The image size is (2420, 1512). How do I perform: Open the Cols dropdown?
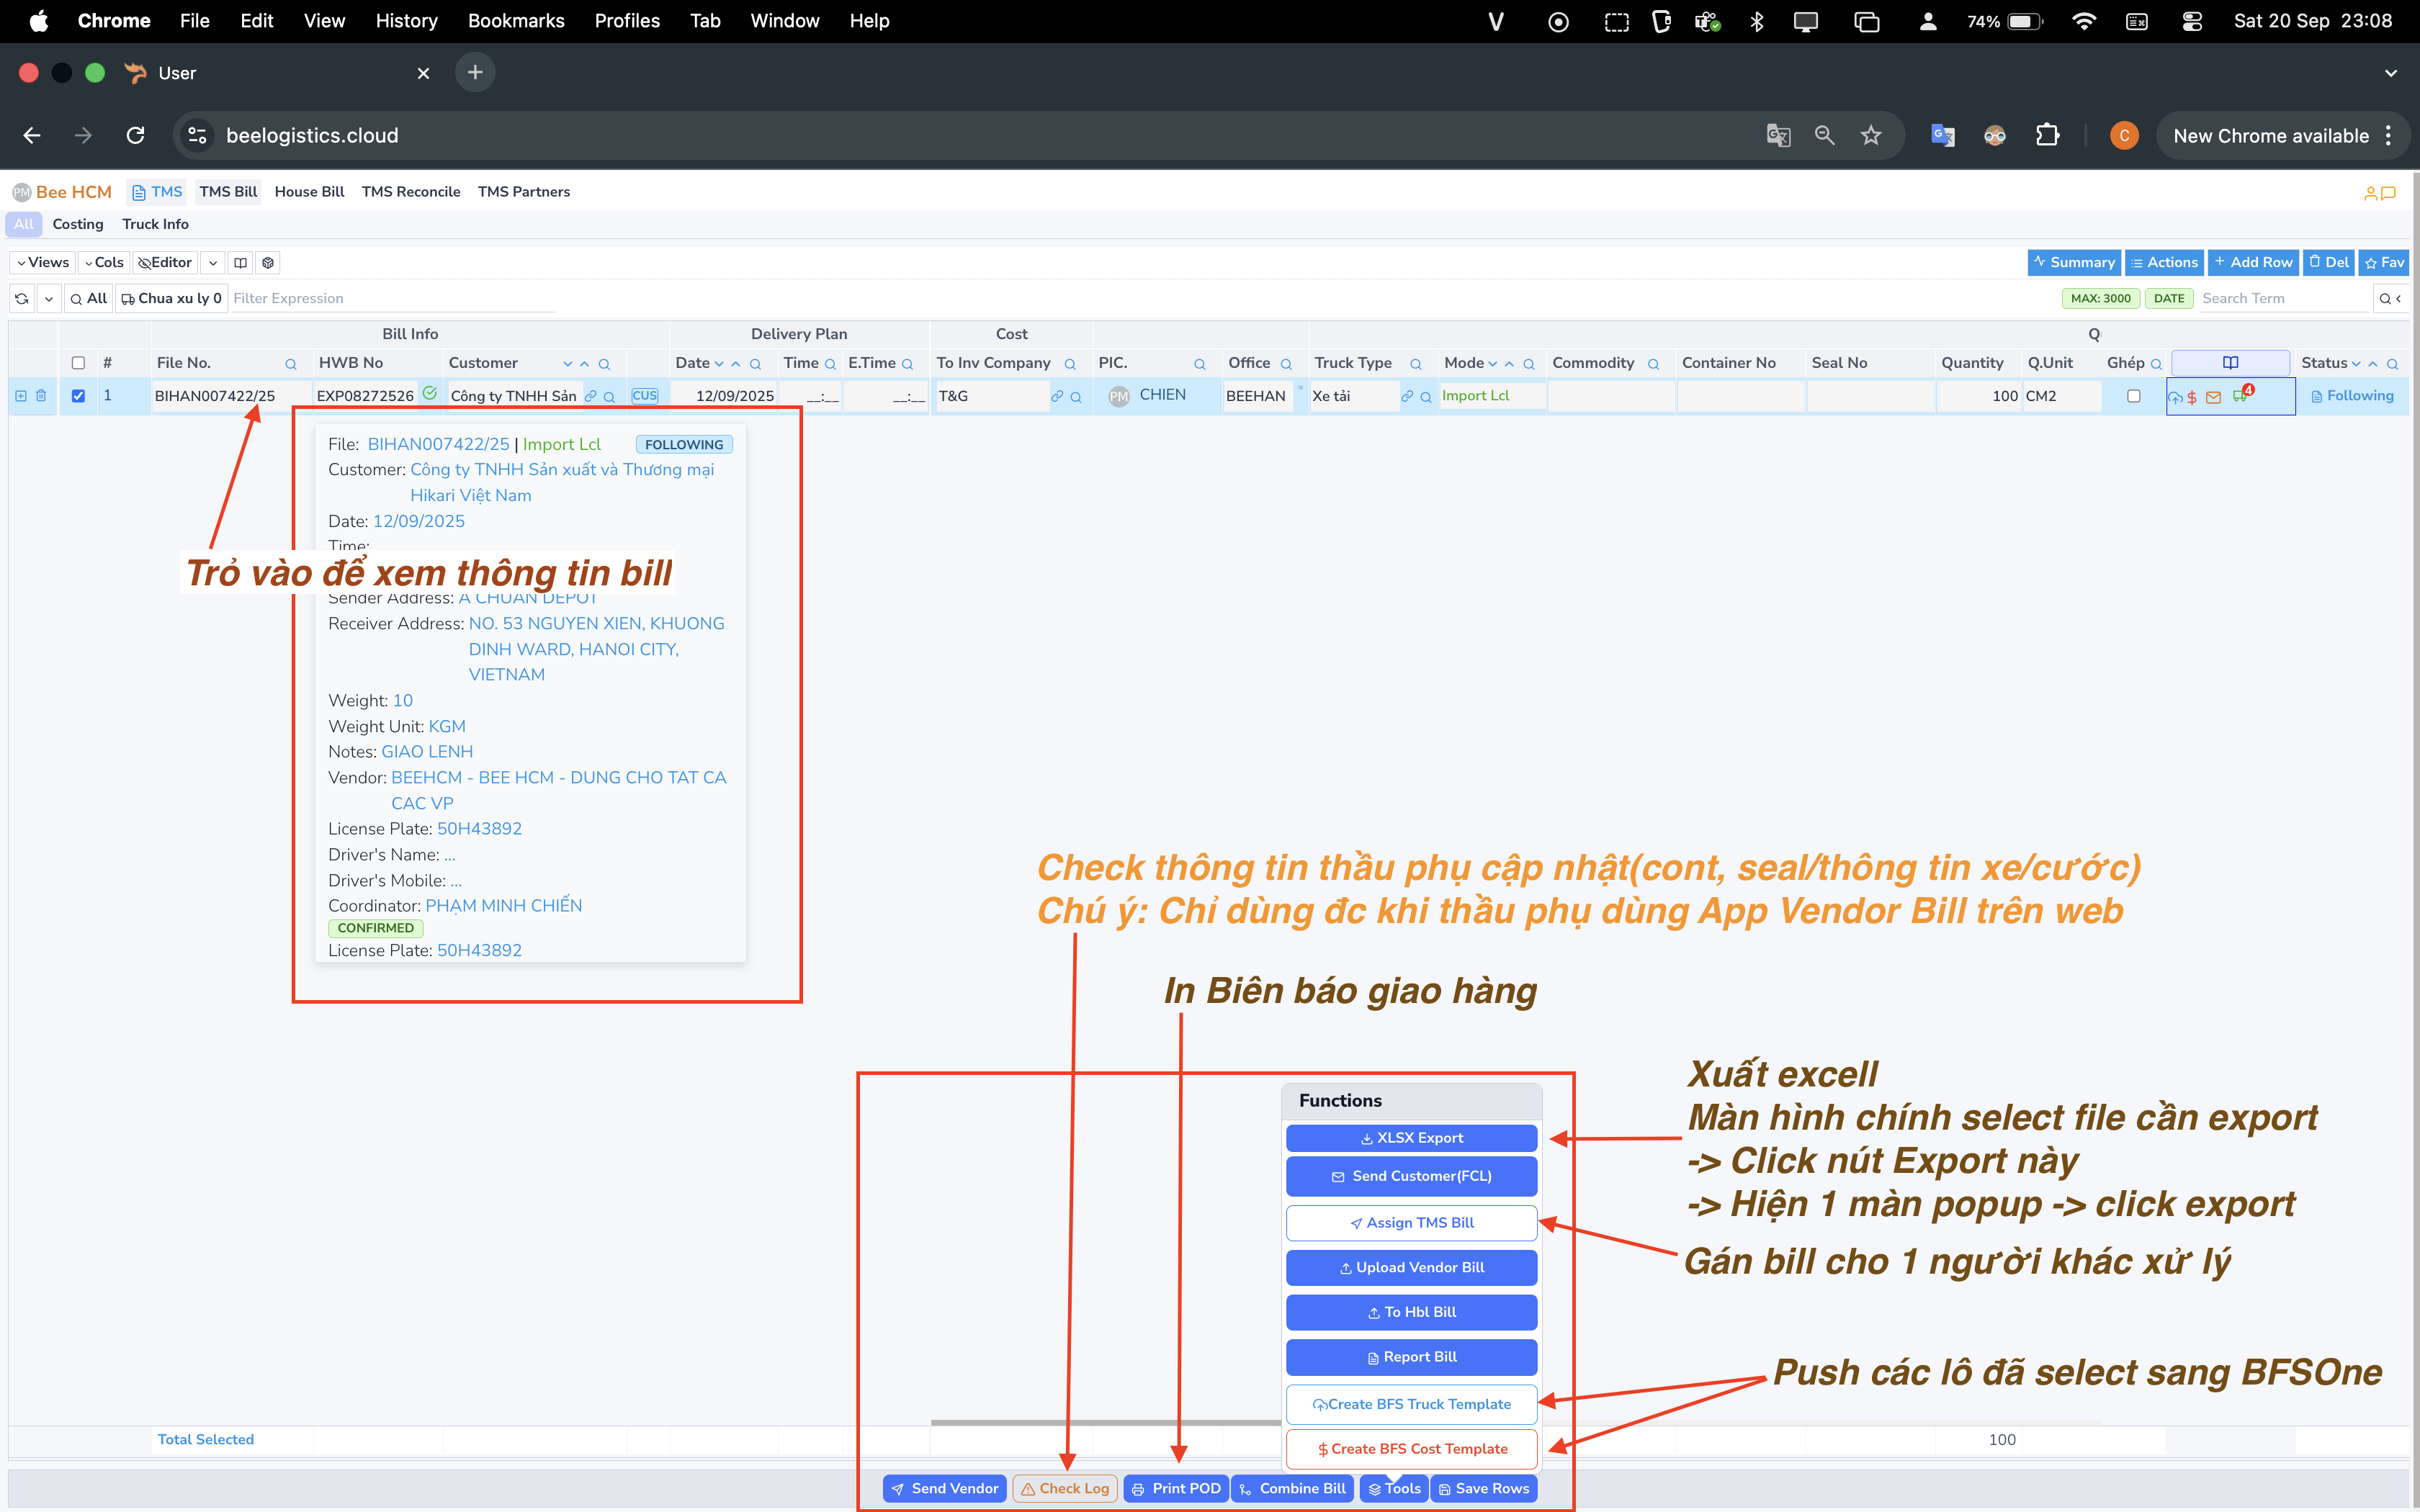point(104,263)
